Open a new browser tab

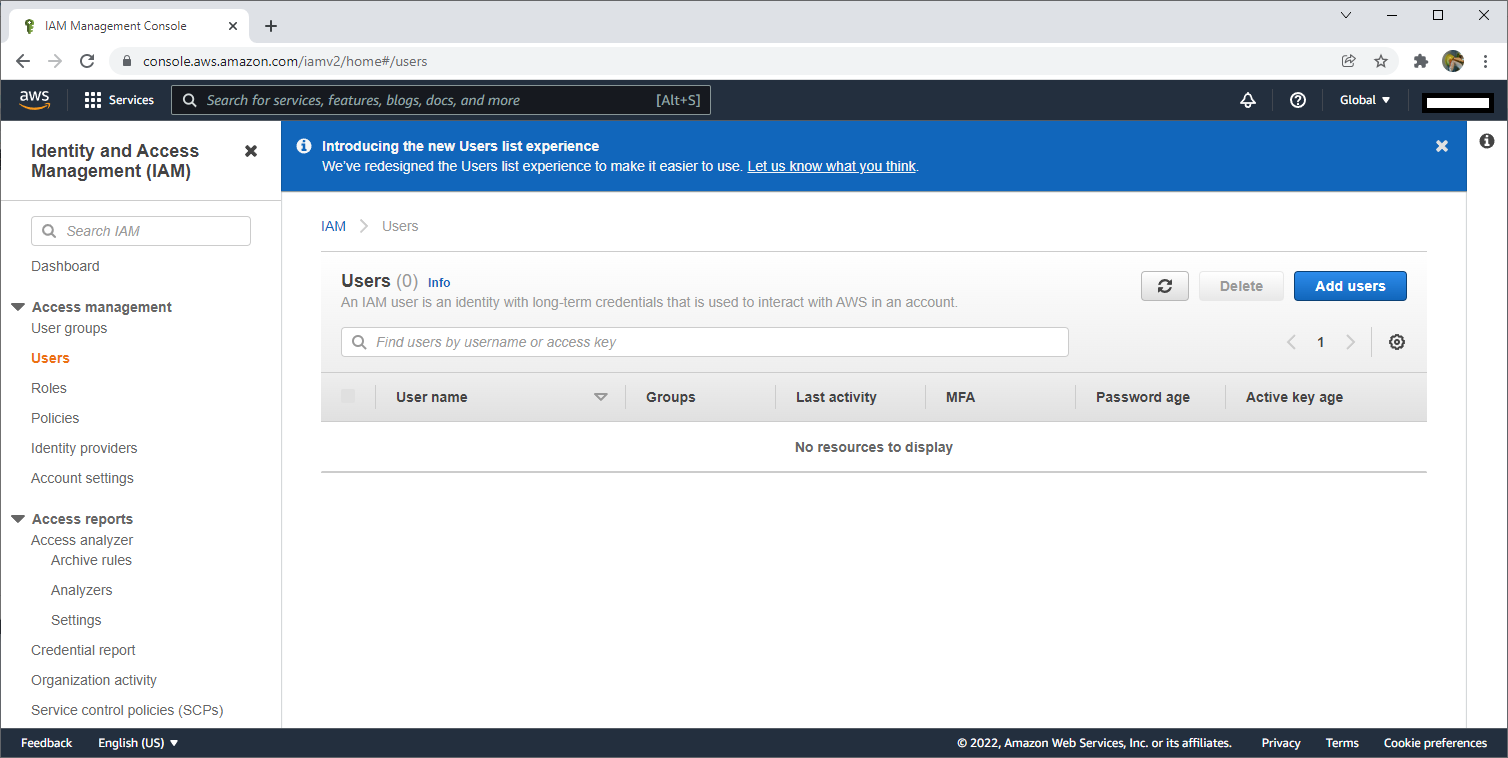(x=271, y=26)
